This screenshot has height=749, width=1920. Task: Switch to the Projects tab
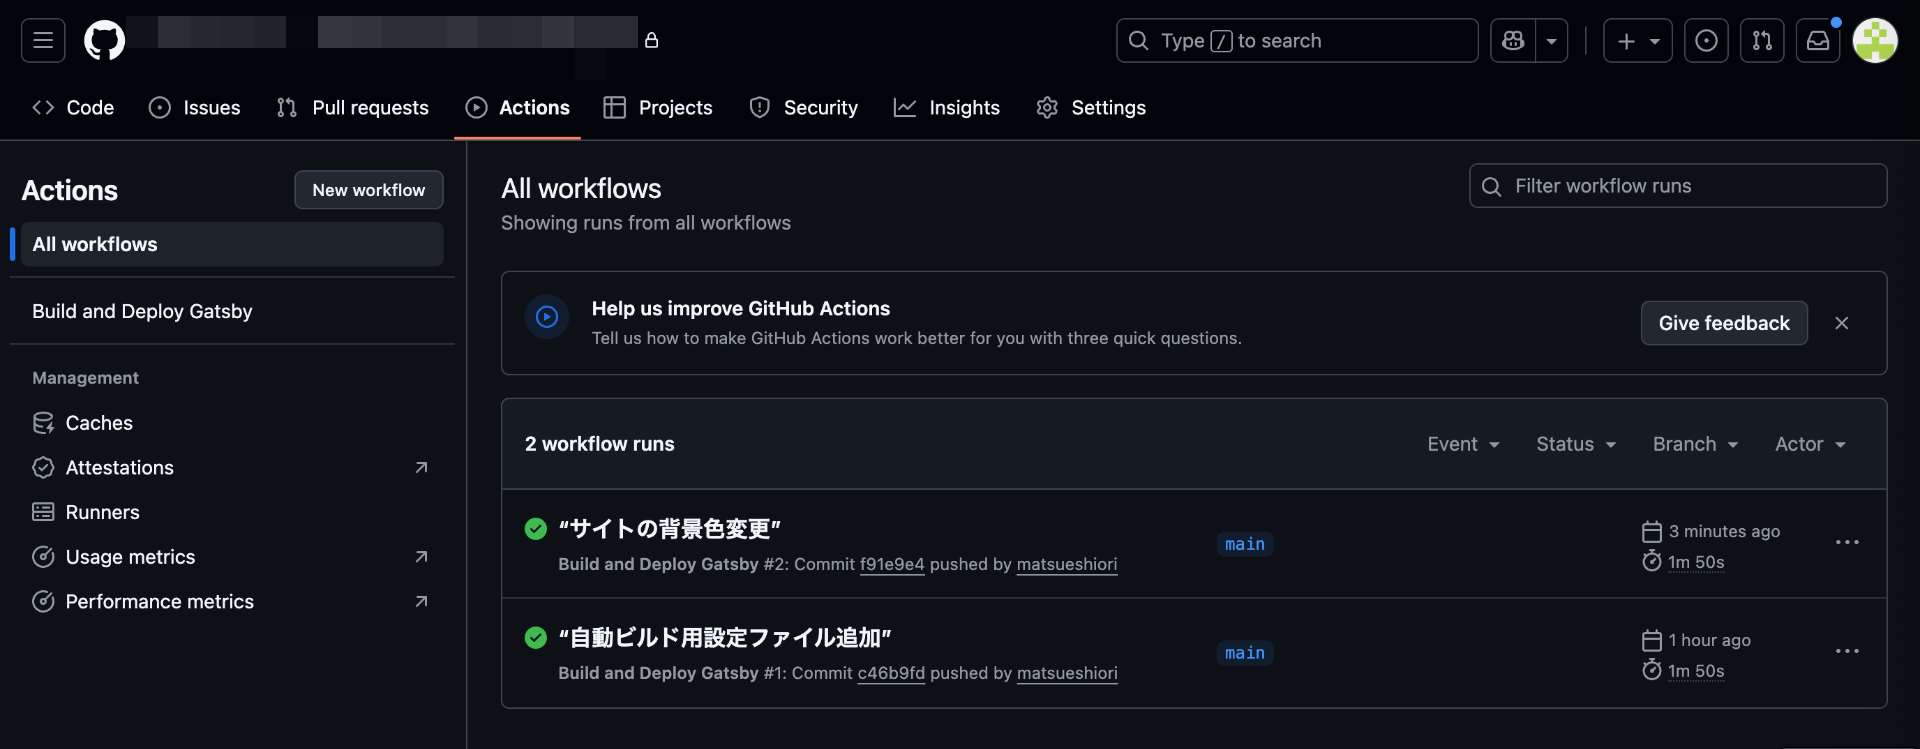point(658,107)
